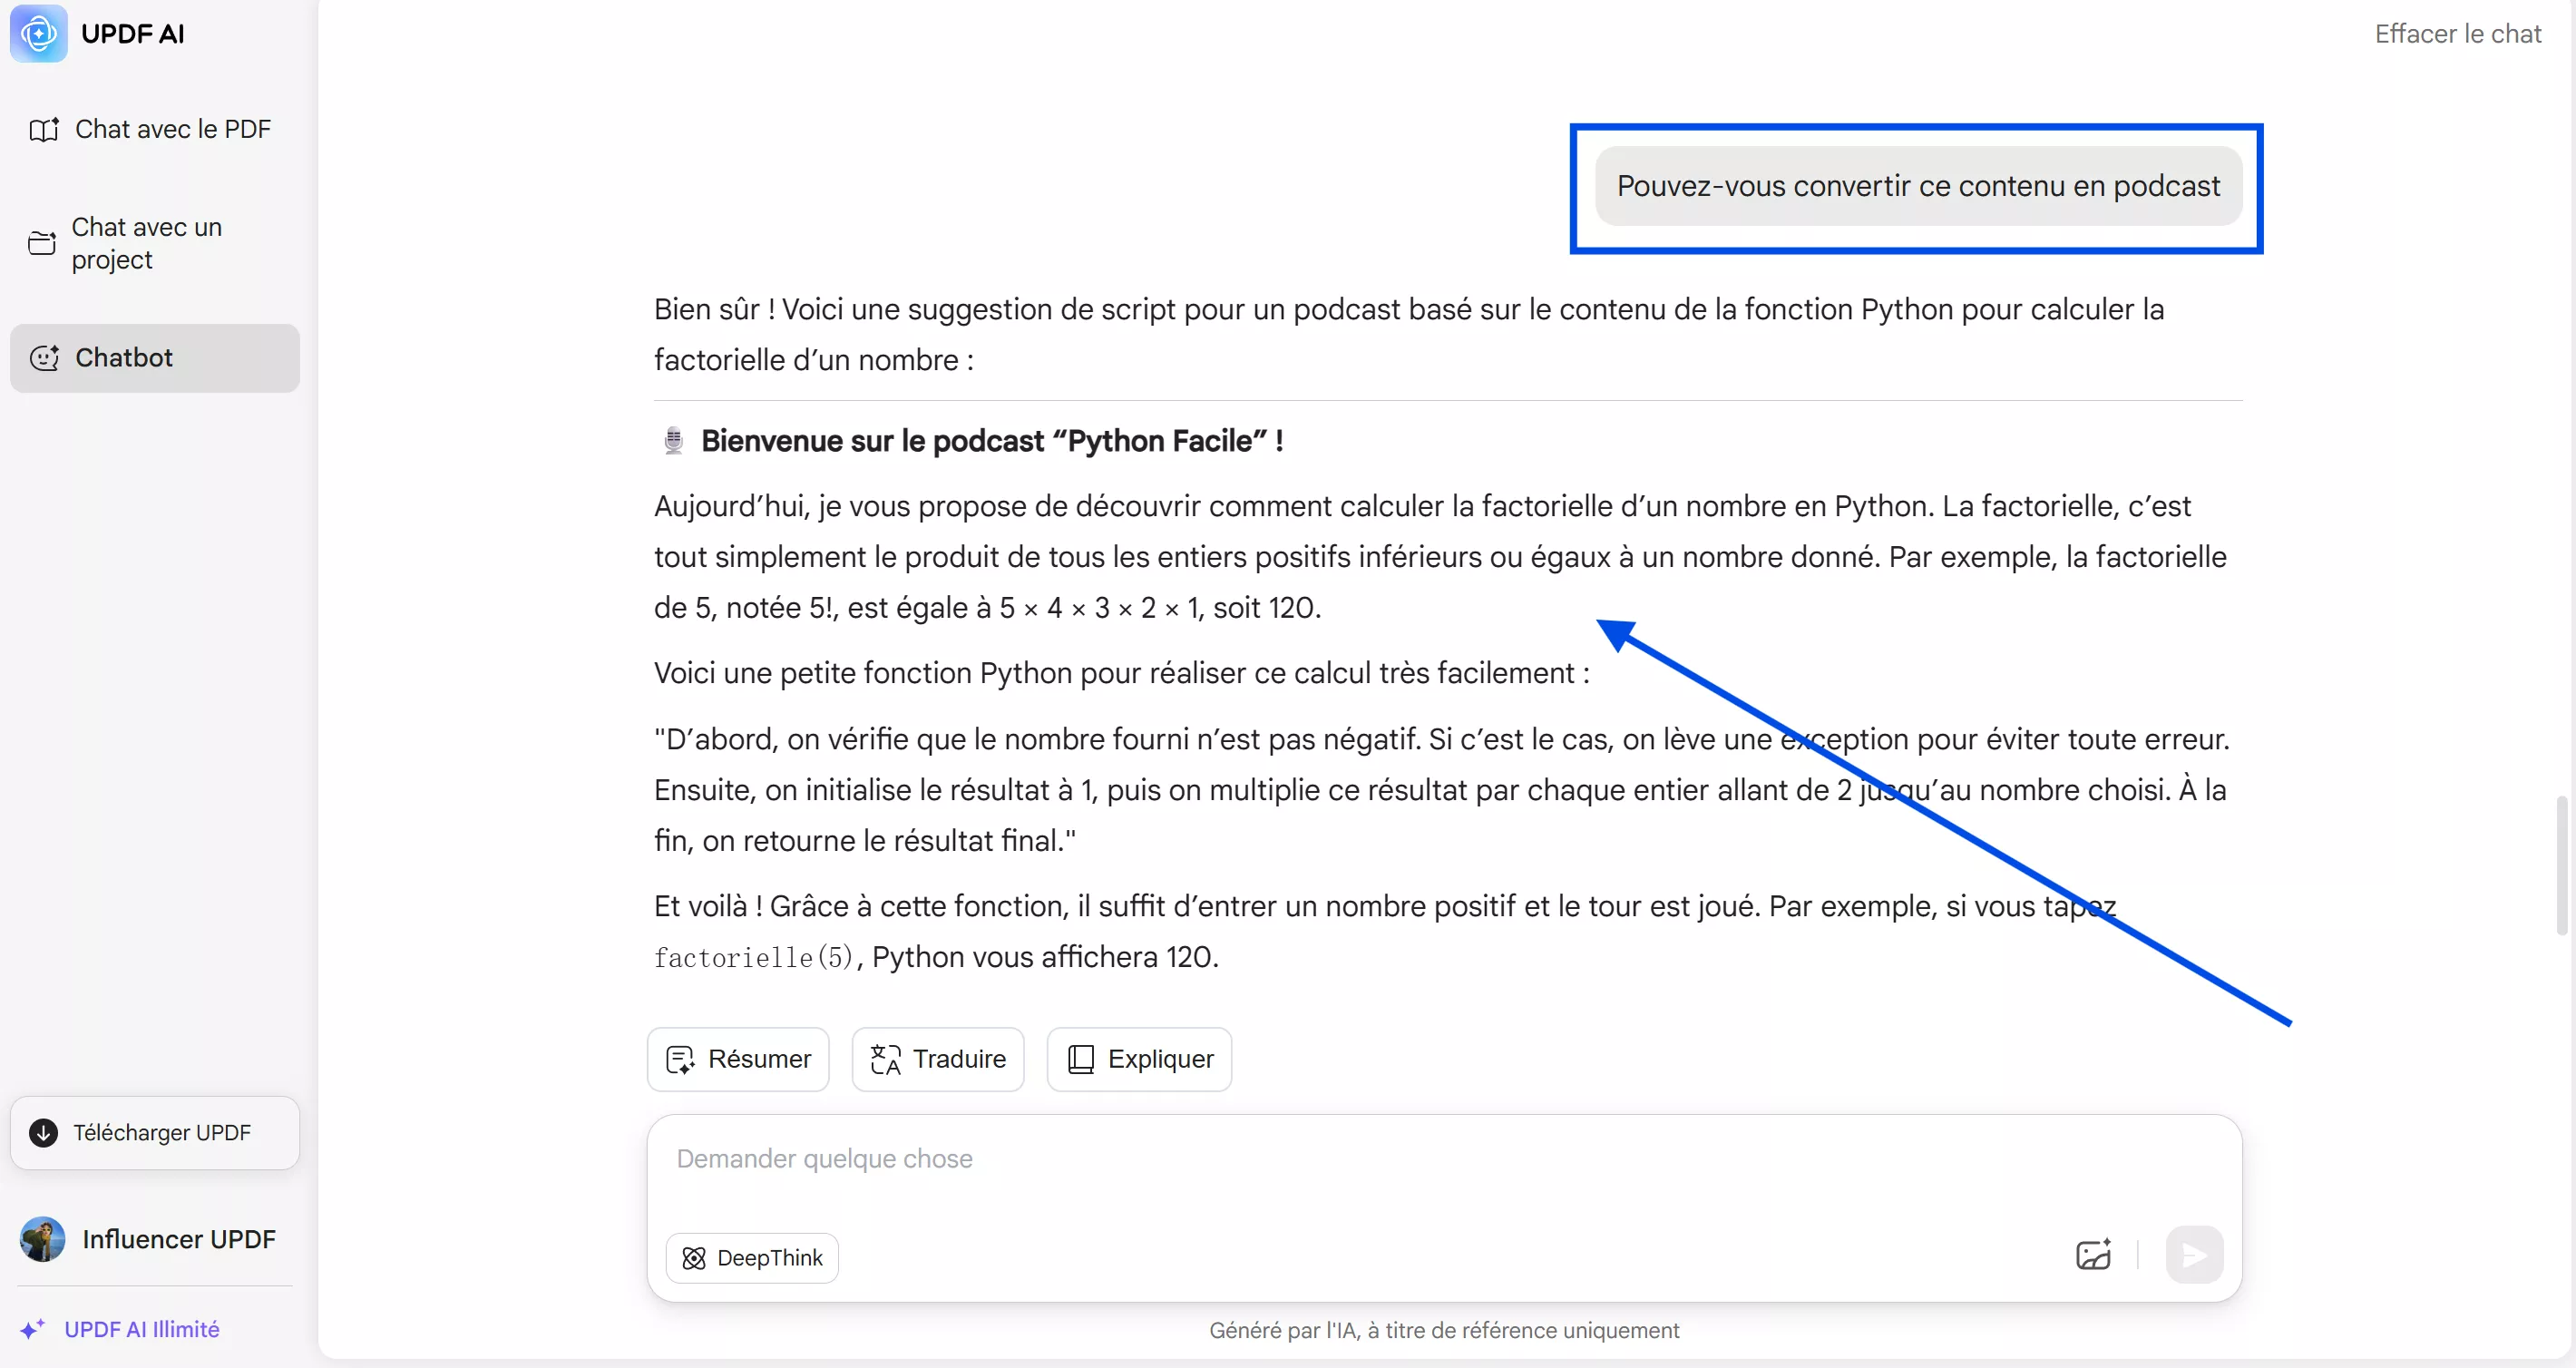Select the Chatbot smiley icon
Image resolution: width=2576 pixels, height=1368 pixels.
45,357
